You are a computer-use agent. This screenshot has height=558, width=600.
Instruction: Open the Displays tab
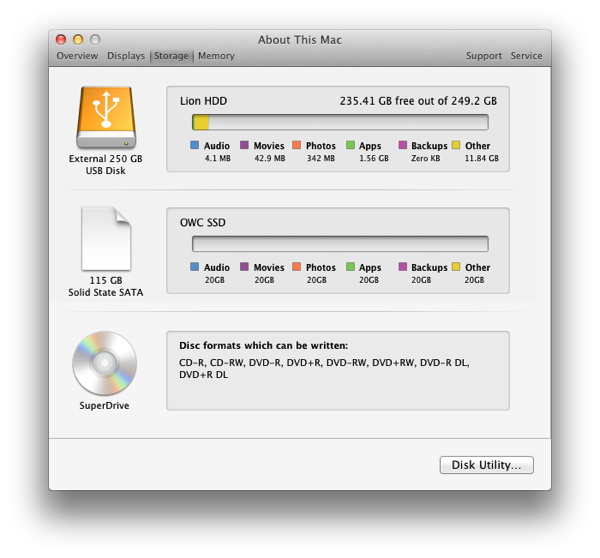pyautogui.click(x=126, y=56)
